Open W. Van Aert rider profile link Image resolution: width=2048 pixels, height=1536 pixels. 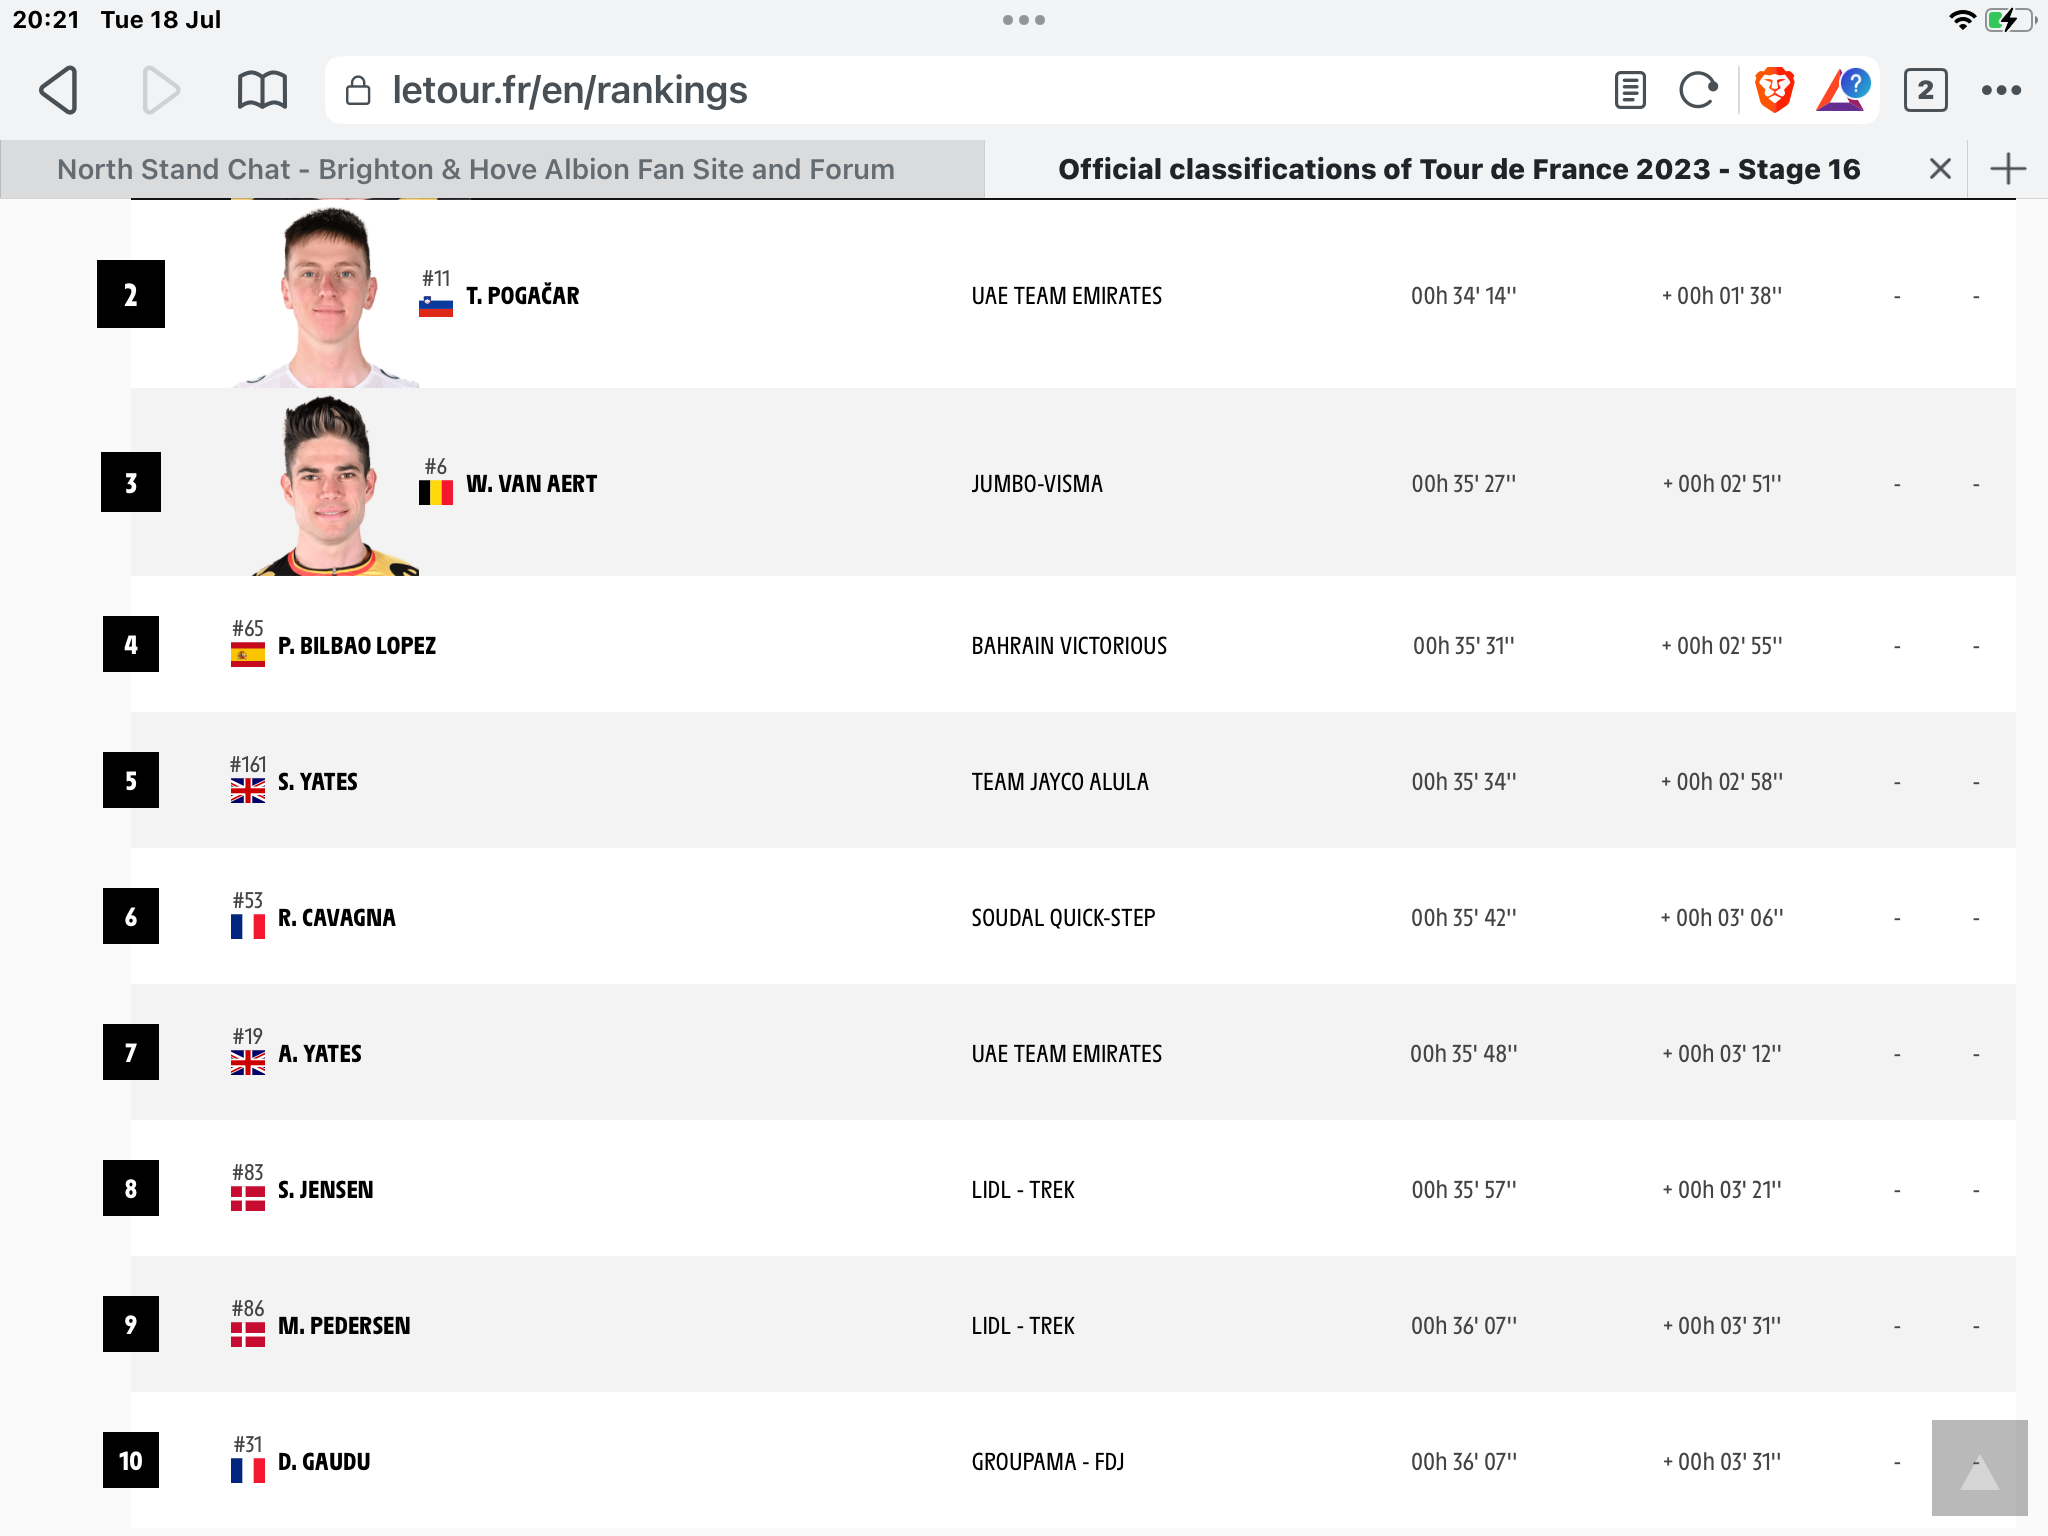[531, 484]
